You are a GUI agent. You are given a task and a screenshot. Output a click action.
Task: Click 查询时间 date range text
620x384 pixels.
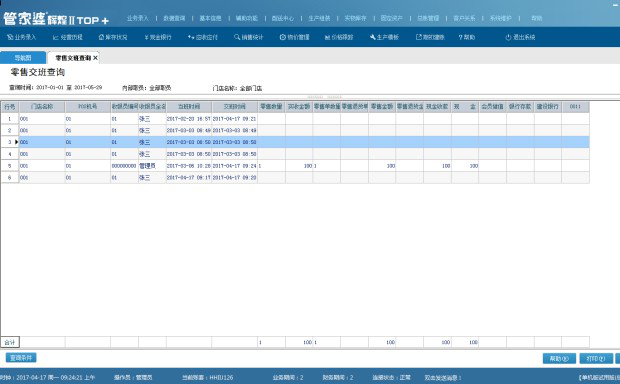[56, 88]
